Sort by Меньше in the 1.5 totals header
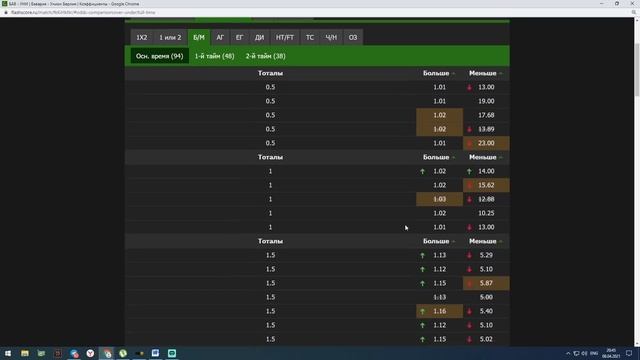 (x=485, y=241)
